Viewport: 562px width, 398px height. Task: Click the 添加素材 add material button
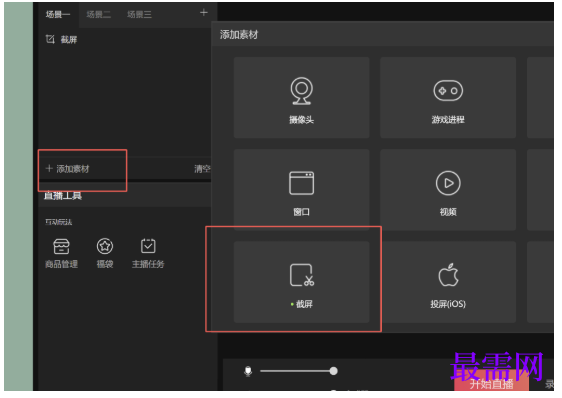pos(68,169)
